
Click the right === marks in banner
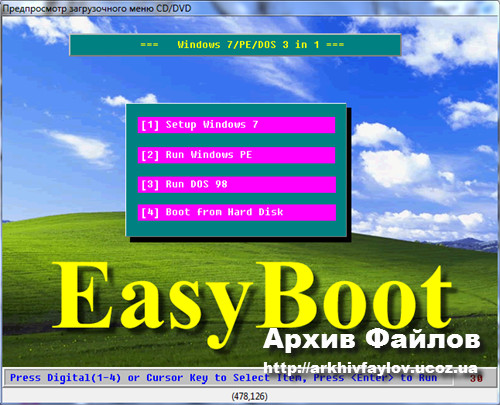pyautogui.click(x=335, y=45)
